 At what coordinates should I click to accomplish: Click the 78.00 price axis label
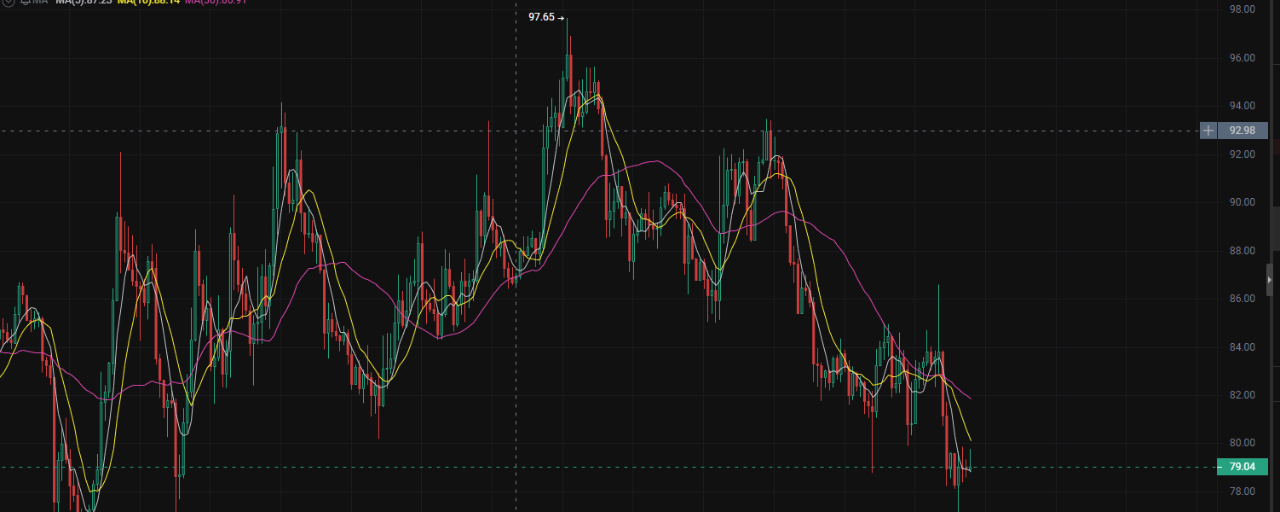pos(1242,491)
